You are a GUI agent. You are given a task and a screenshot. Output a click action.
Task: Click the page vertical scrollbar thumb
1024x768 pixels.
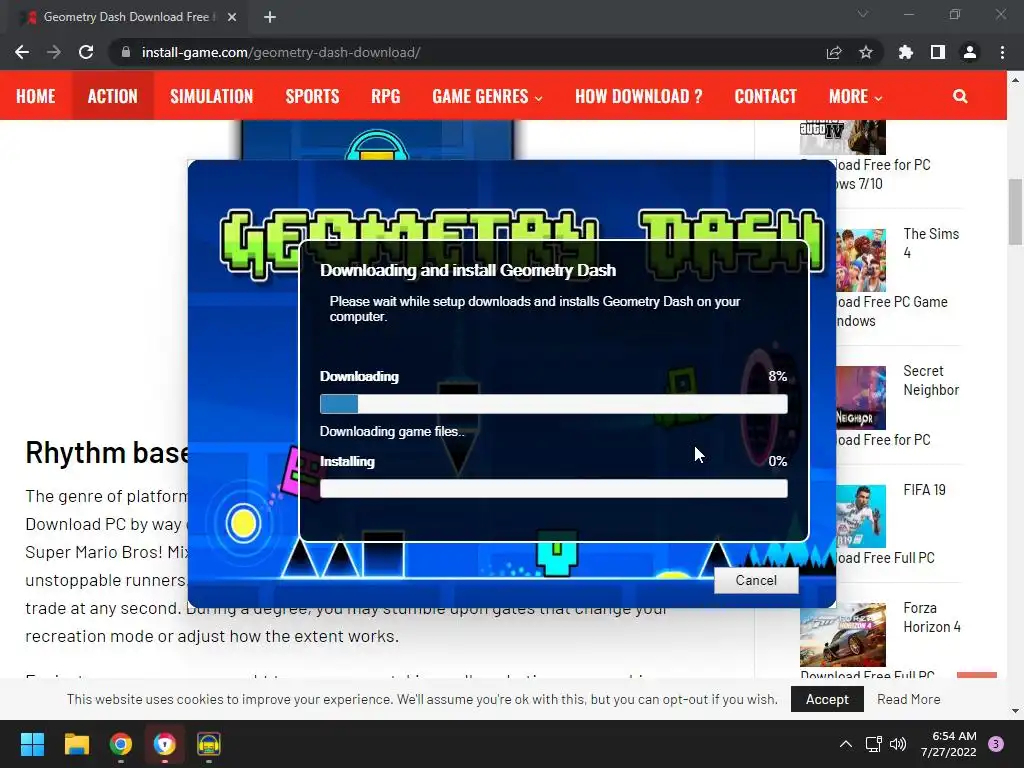pos(1015,212)
